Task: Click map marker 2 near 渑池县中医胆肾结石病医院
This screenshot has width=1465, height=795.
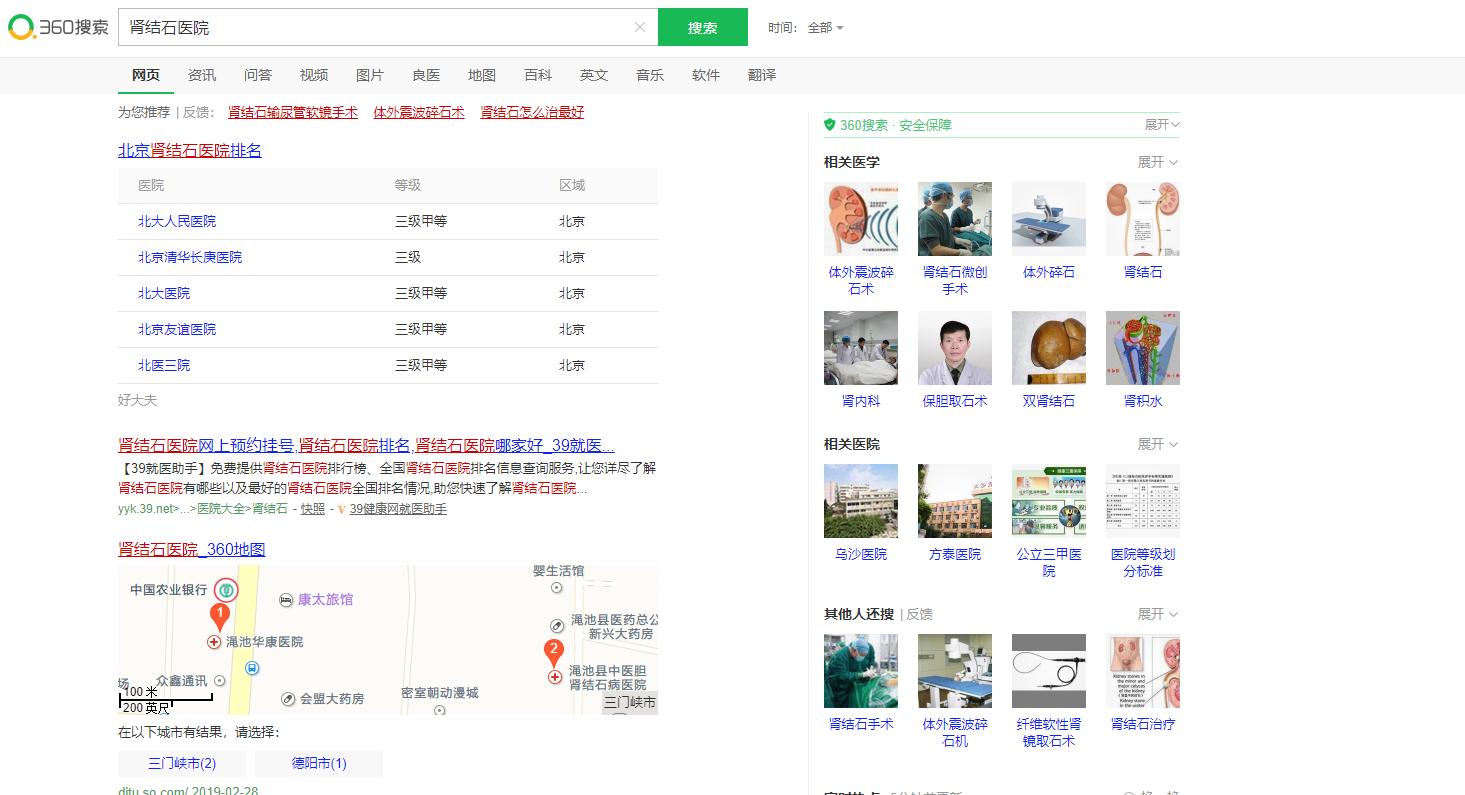Action: [553, 650]
